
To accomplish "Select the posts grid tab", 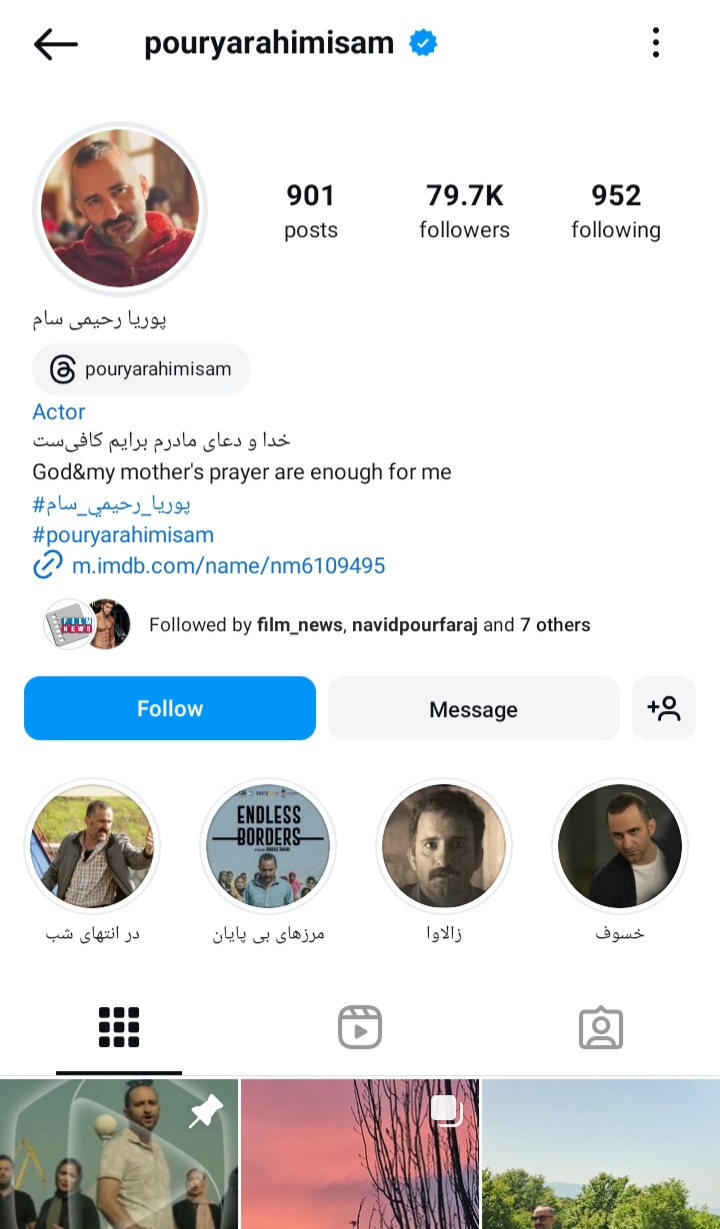I will coord(119,1027).
